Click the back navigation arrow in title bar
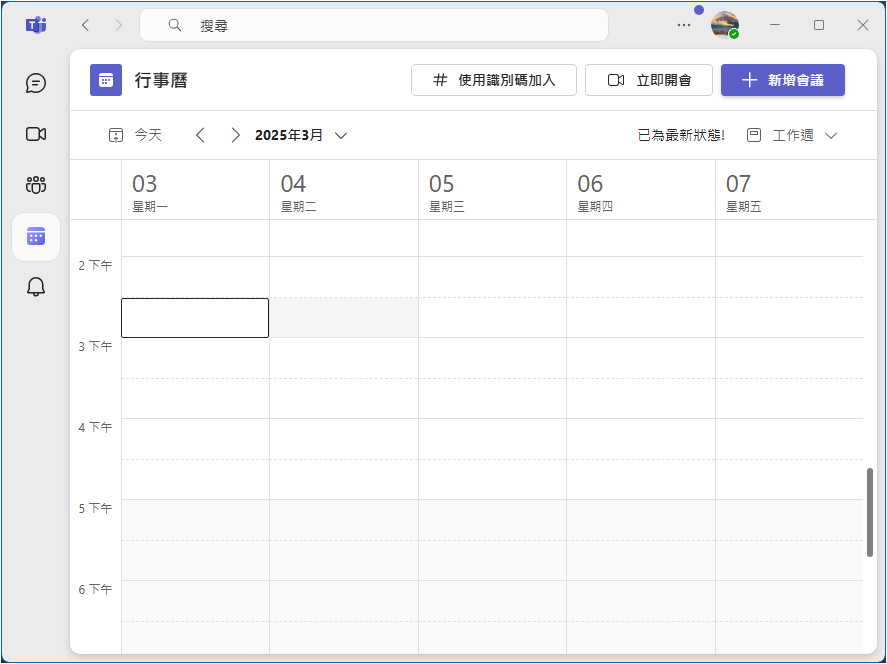The width and height of the screenshot is (887, 664). coord(85,25)
